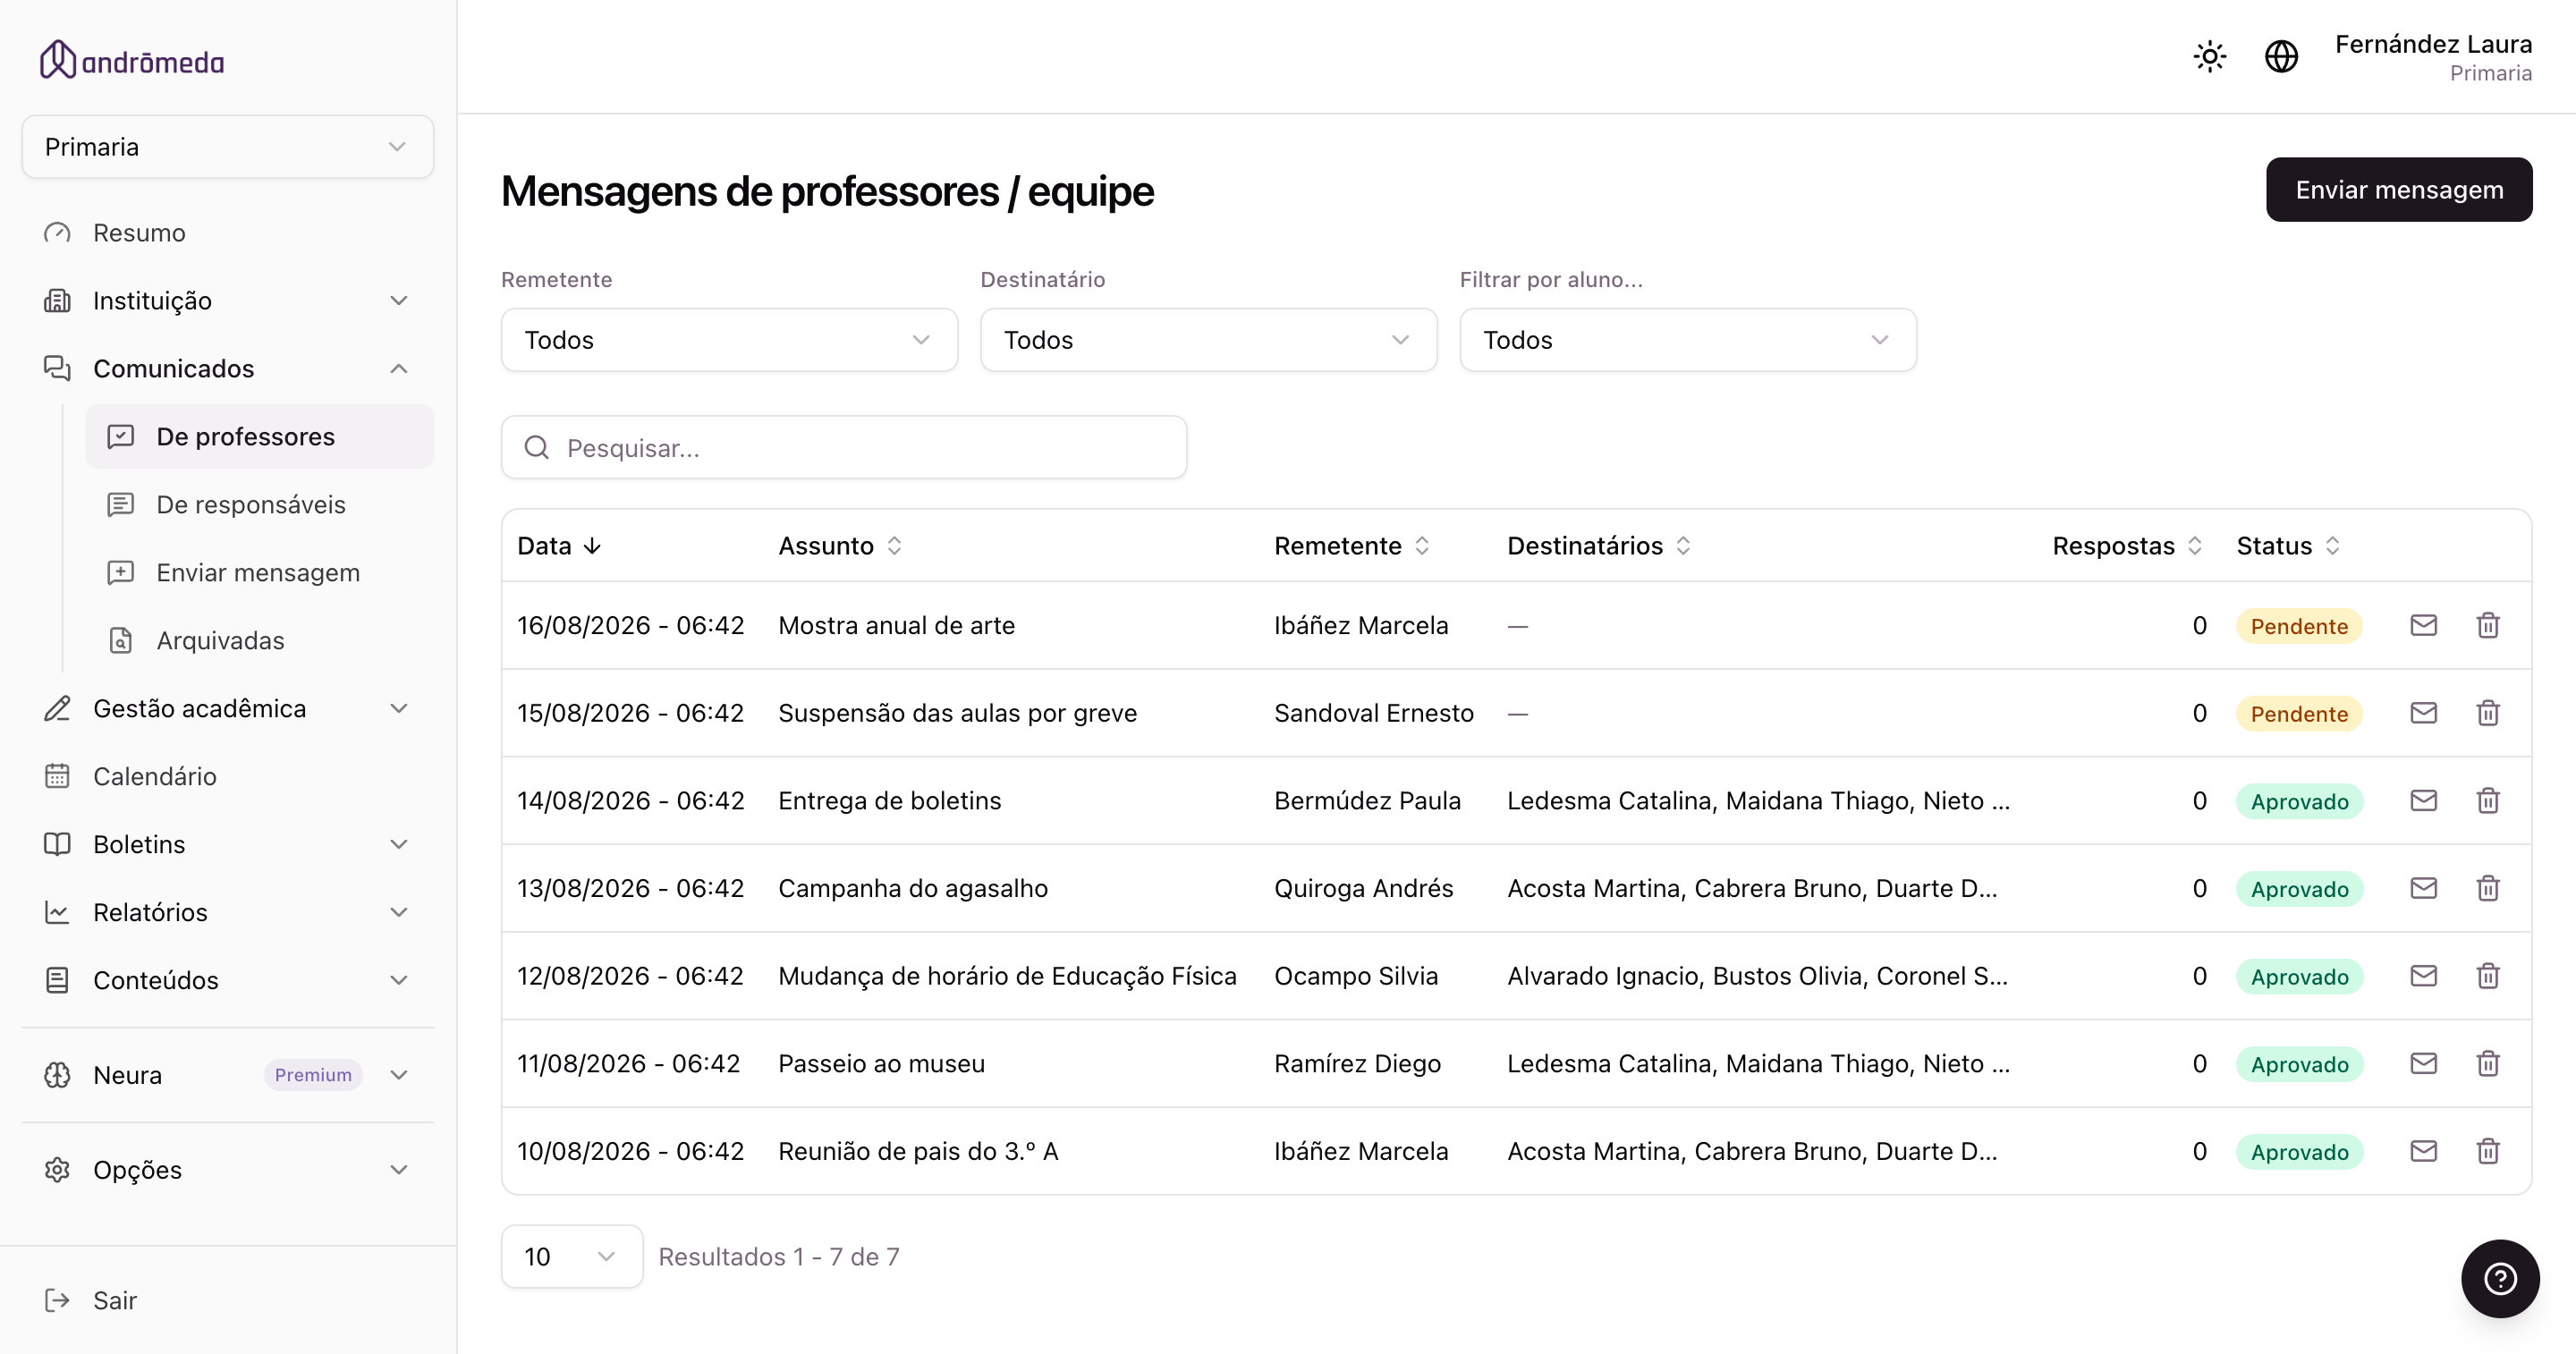Open De responsáveis messages
This screenshot has width=2576, height=1354.
point(260,505)
